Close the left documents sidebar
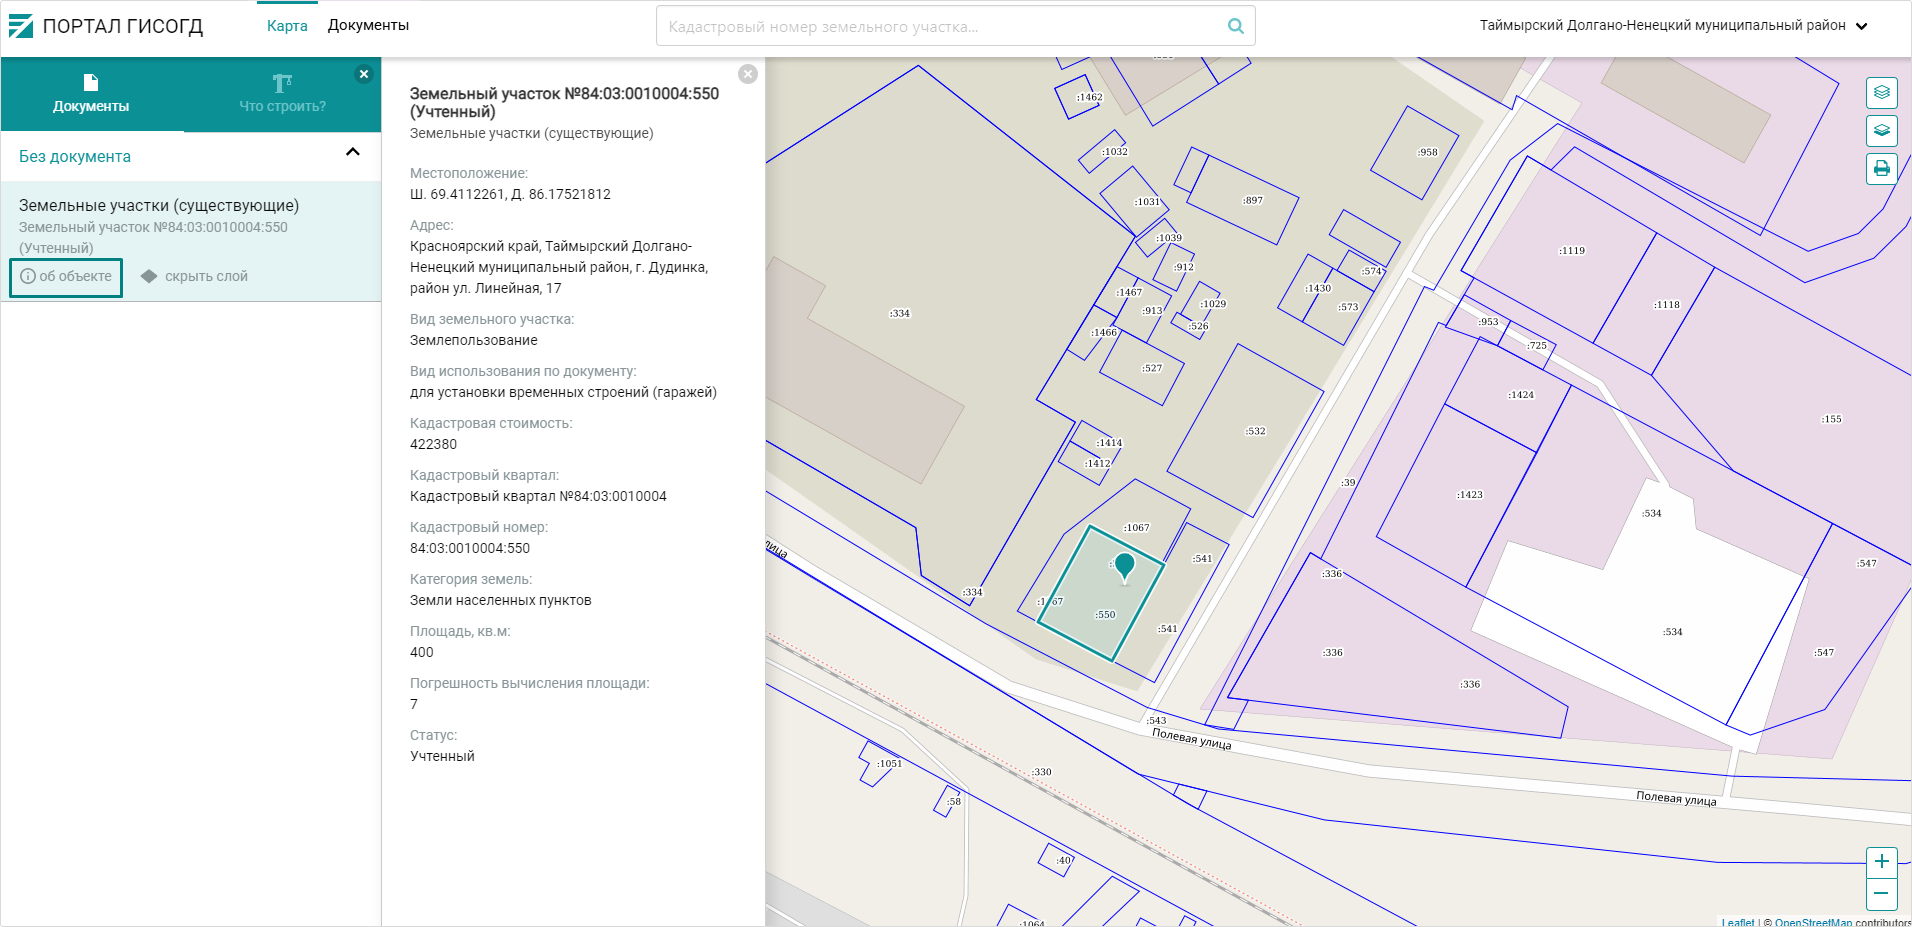 coord(364,74)
